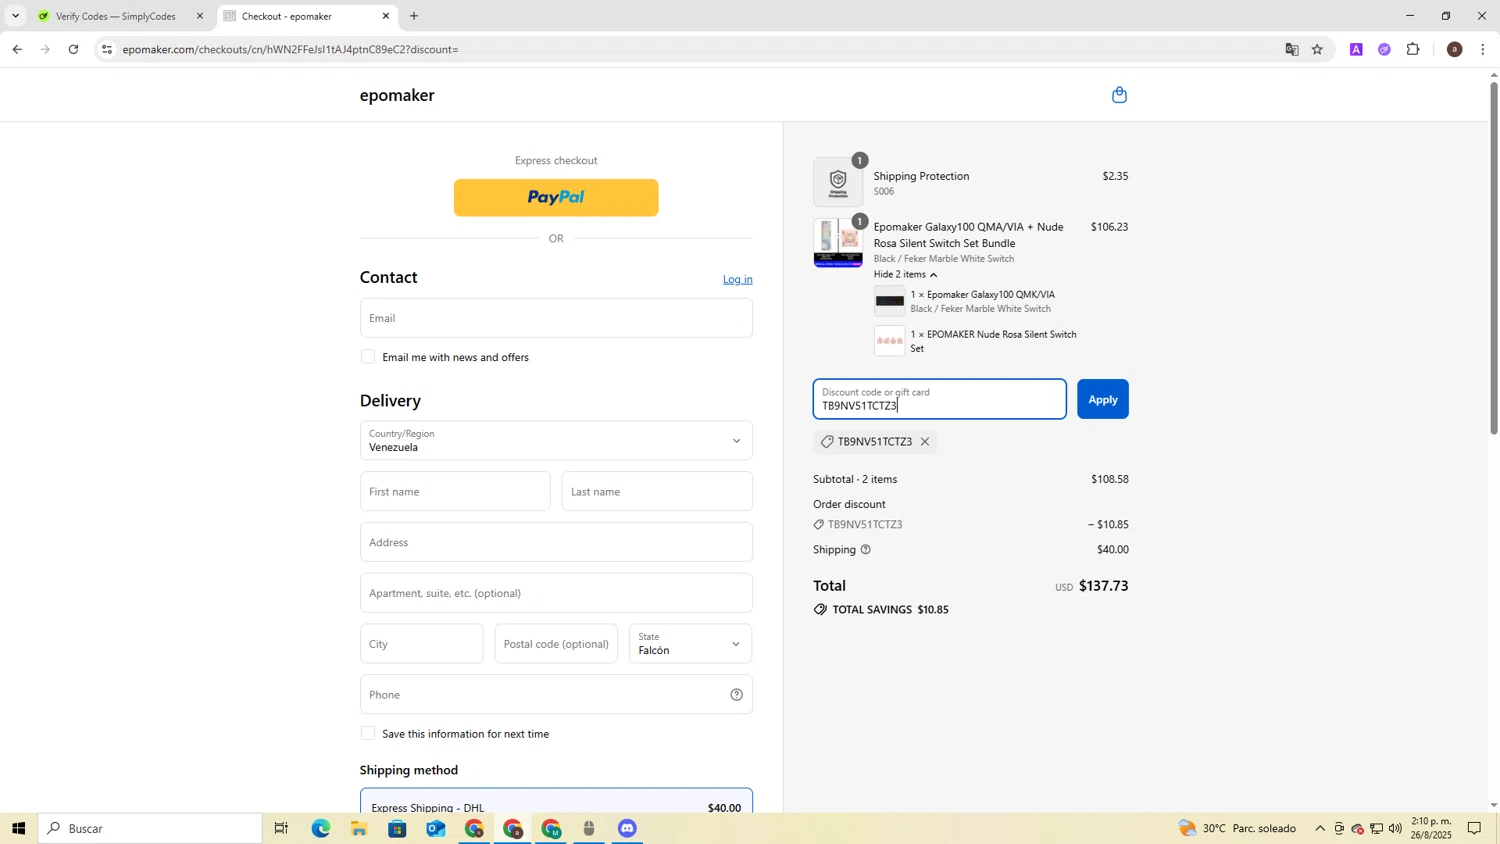Open Task View on the taskbar

(x=282, y=828)
